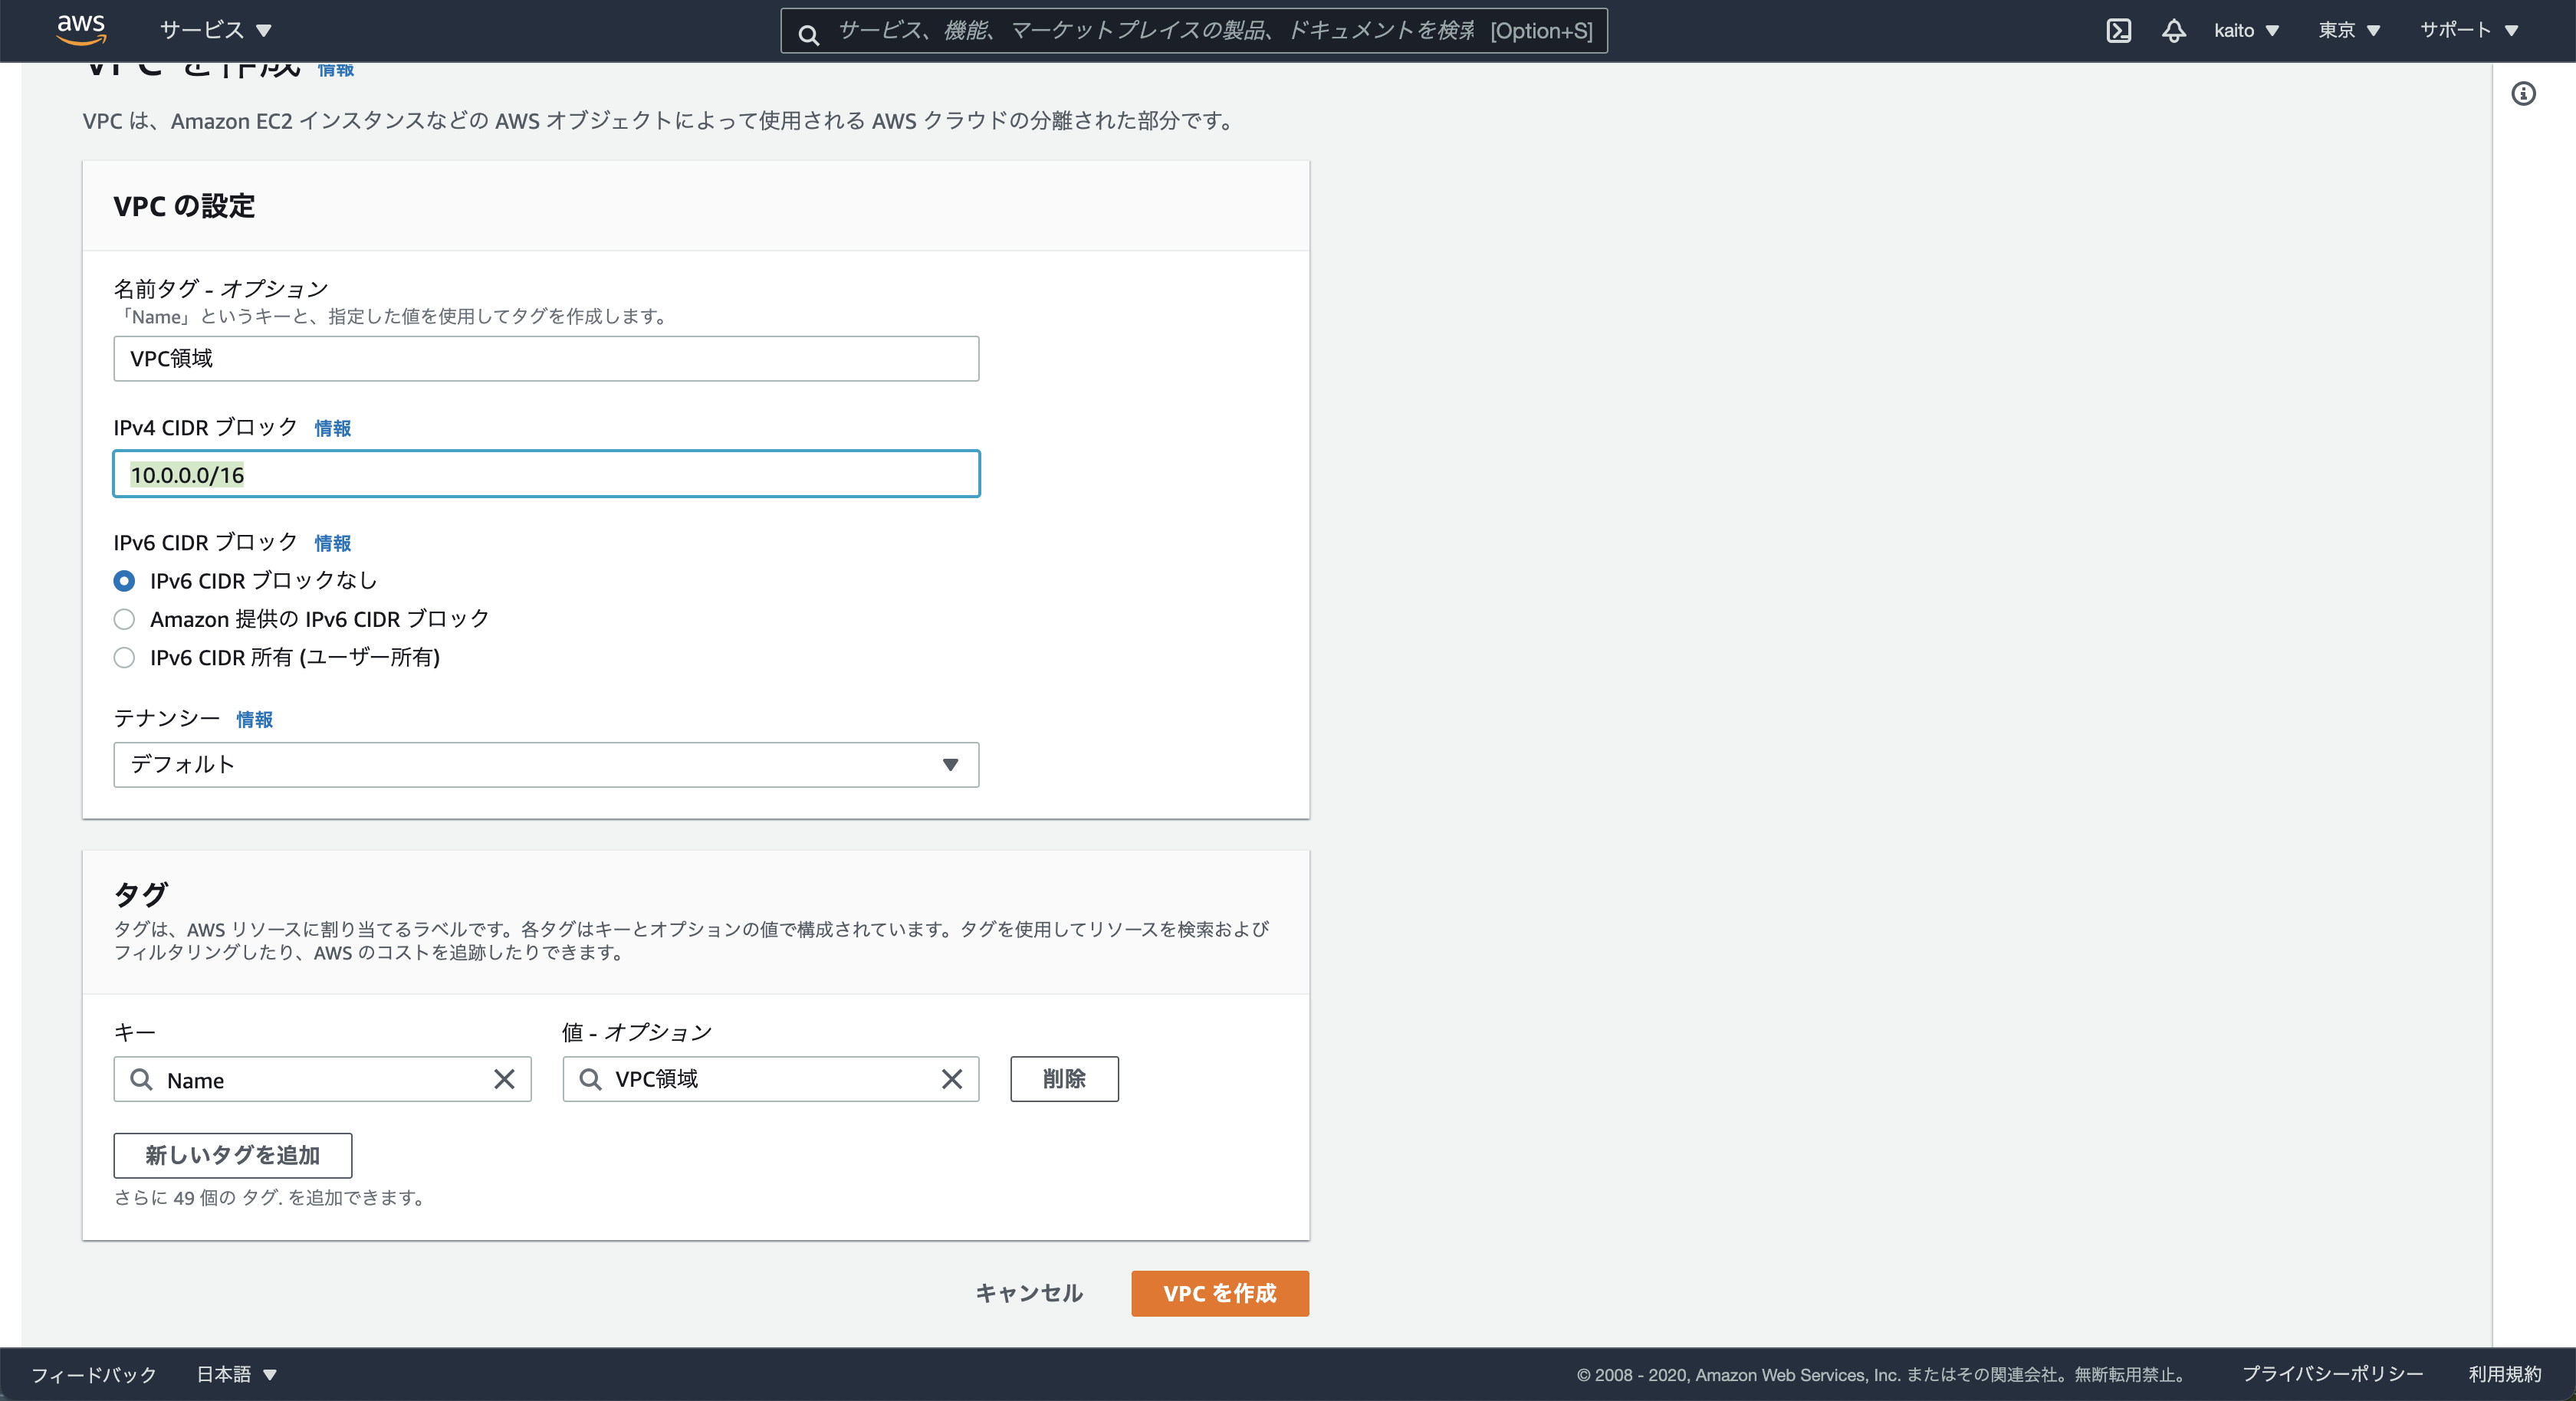Image resolution: width=2576 pixels, height=1401 pixels.
Task: Select Amazon 提供の IPv6 CIDR ブロック option
Action: coord(124,619)
